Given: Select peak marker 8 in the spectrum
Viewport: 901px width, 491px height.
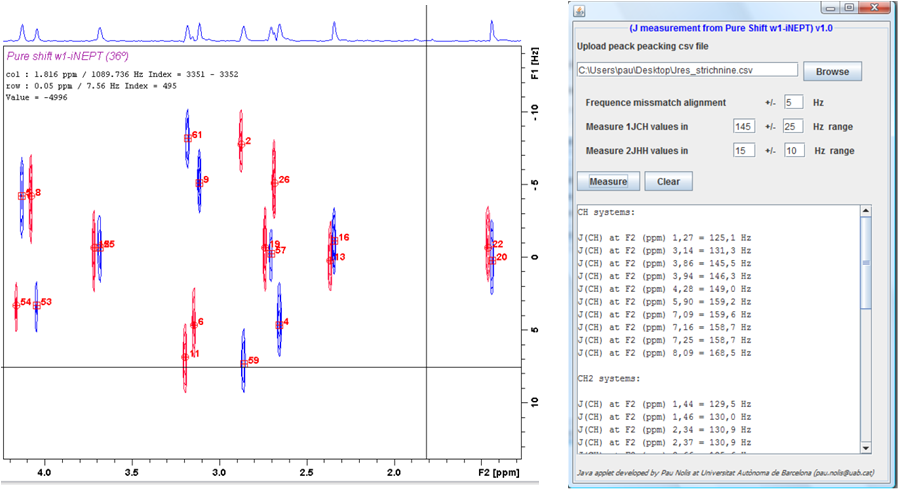Looking at the screenshot, I should coord(31,195).
